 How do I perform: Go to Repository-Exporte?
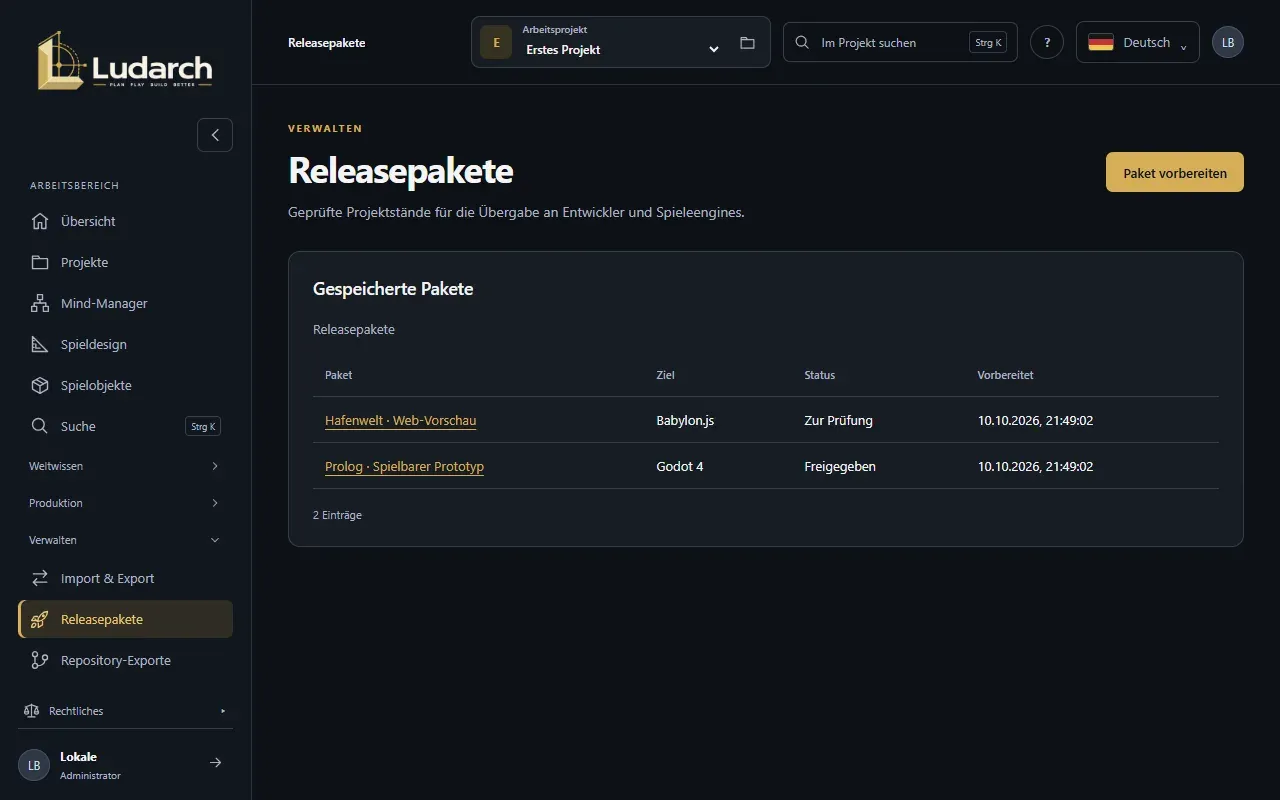[125, 660]
